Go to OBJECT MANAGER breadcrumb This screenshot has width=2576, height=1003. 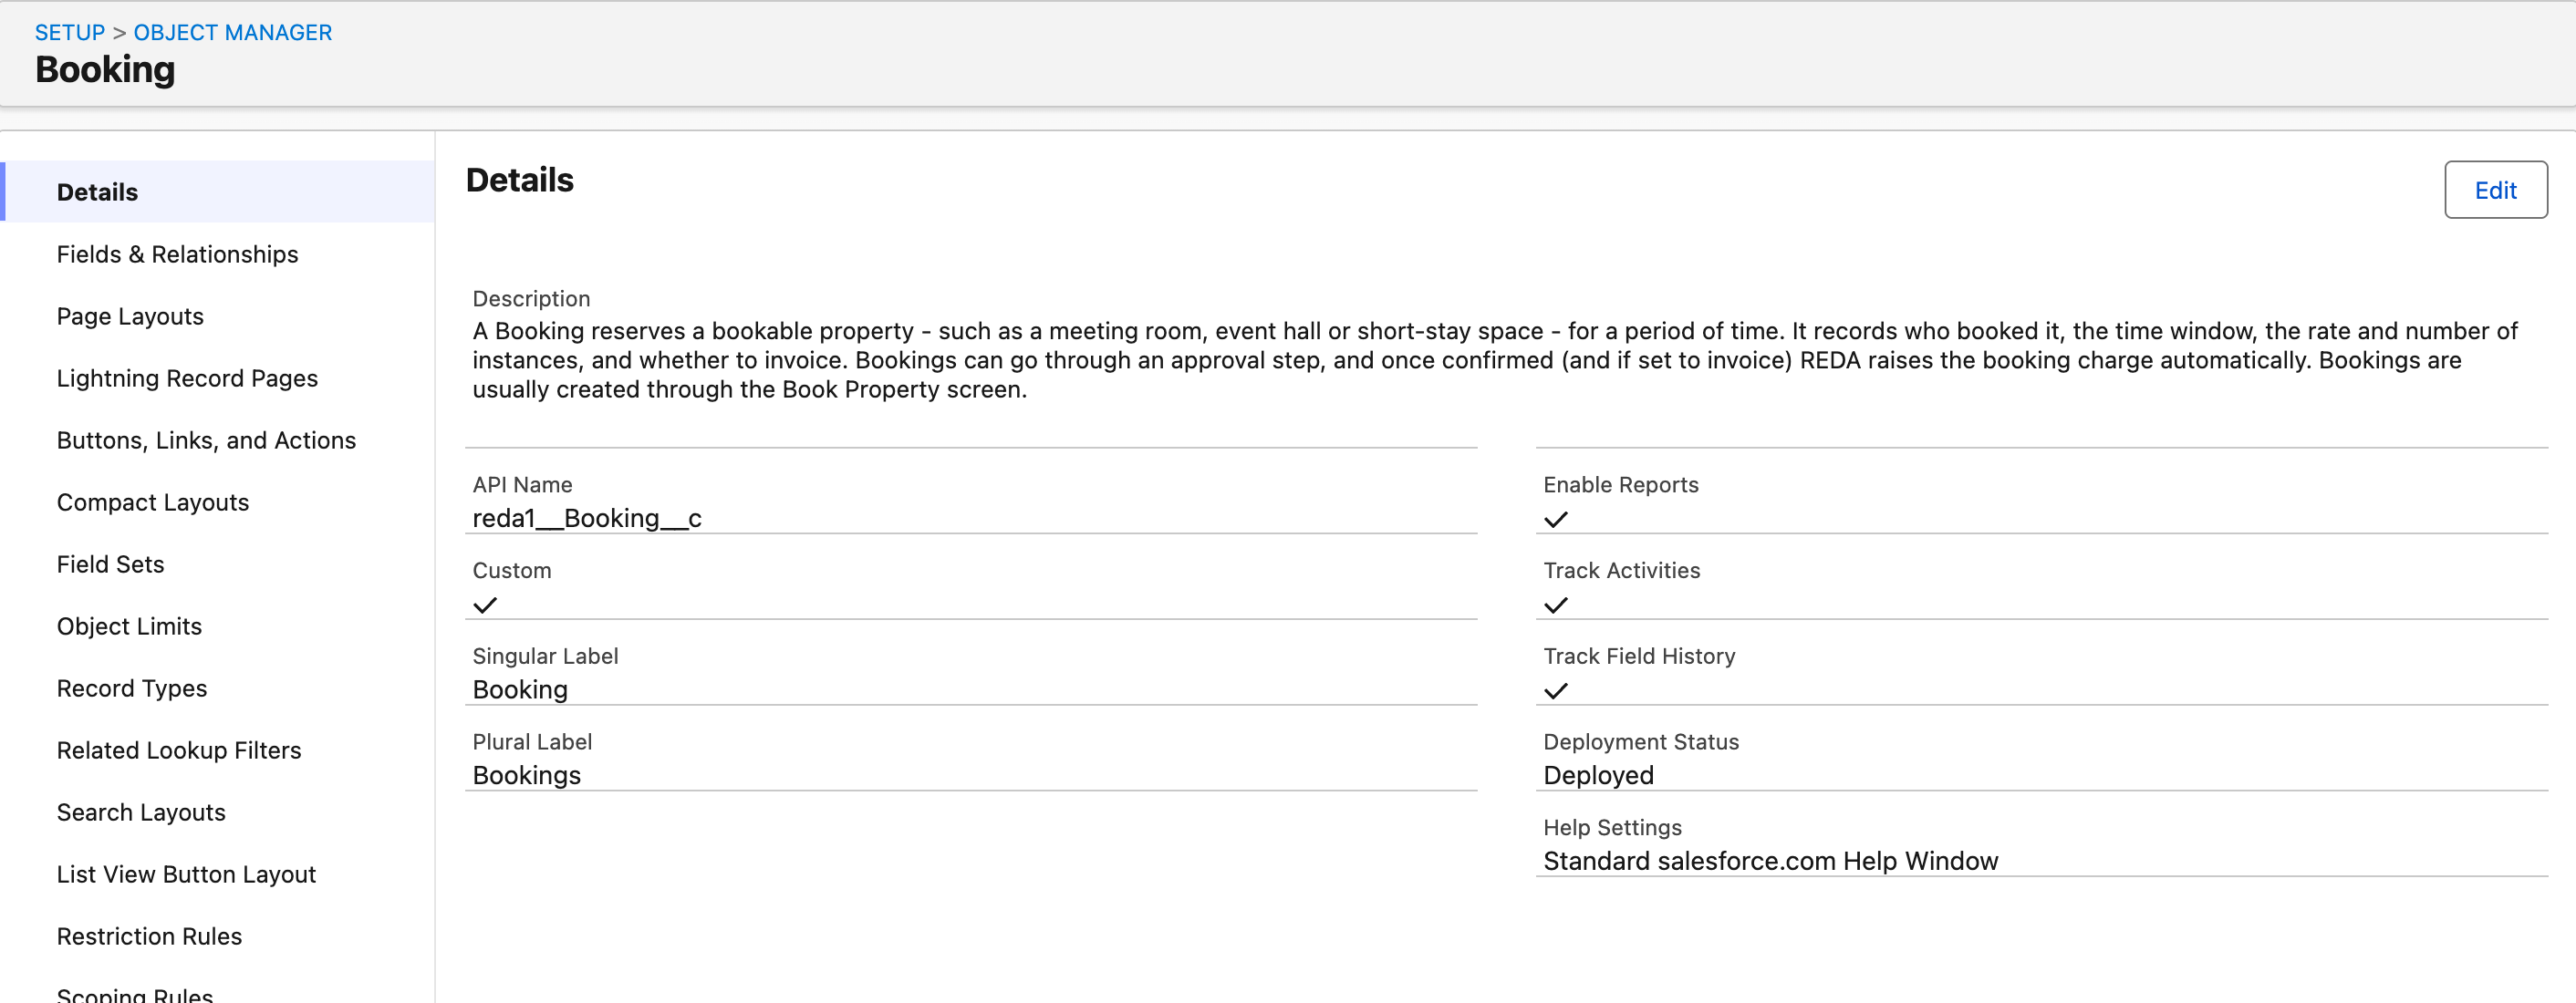click(x=232, y=32)
